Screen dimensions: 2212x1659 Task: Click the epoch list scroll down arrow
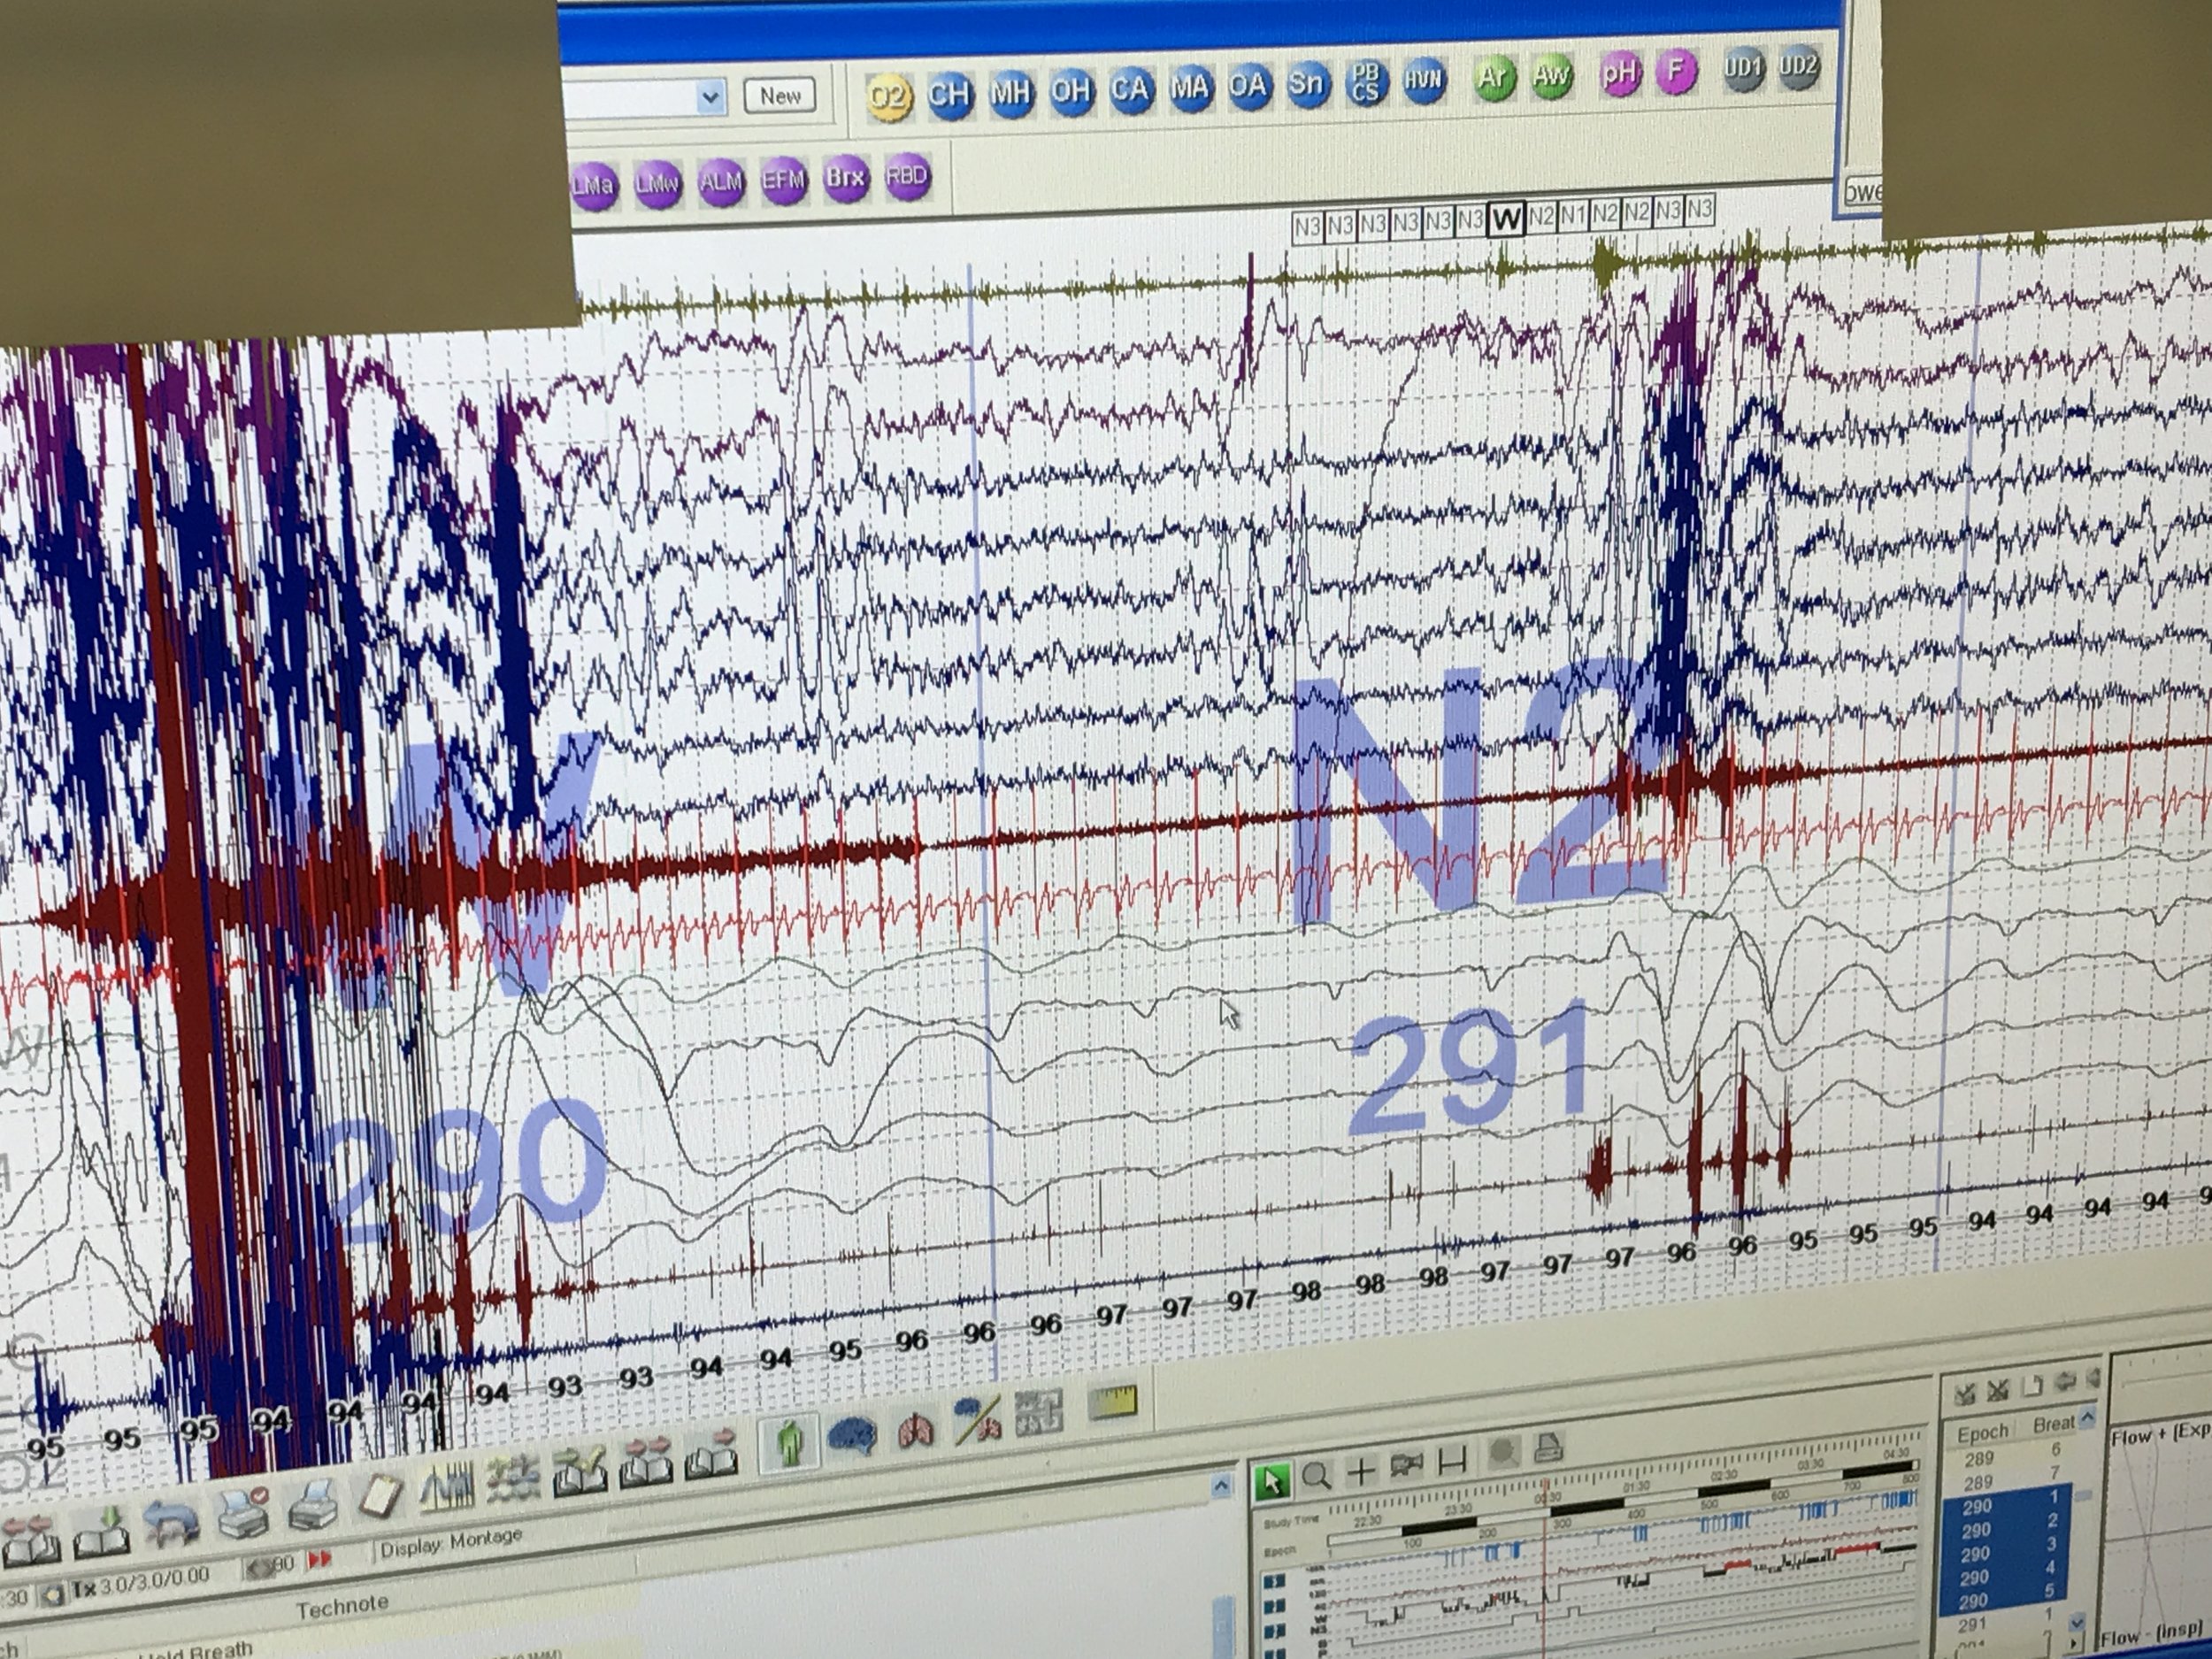[2077, 1623]
